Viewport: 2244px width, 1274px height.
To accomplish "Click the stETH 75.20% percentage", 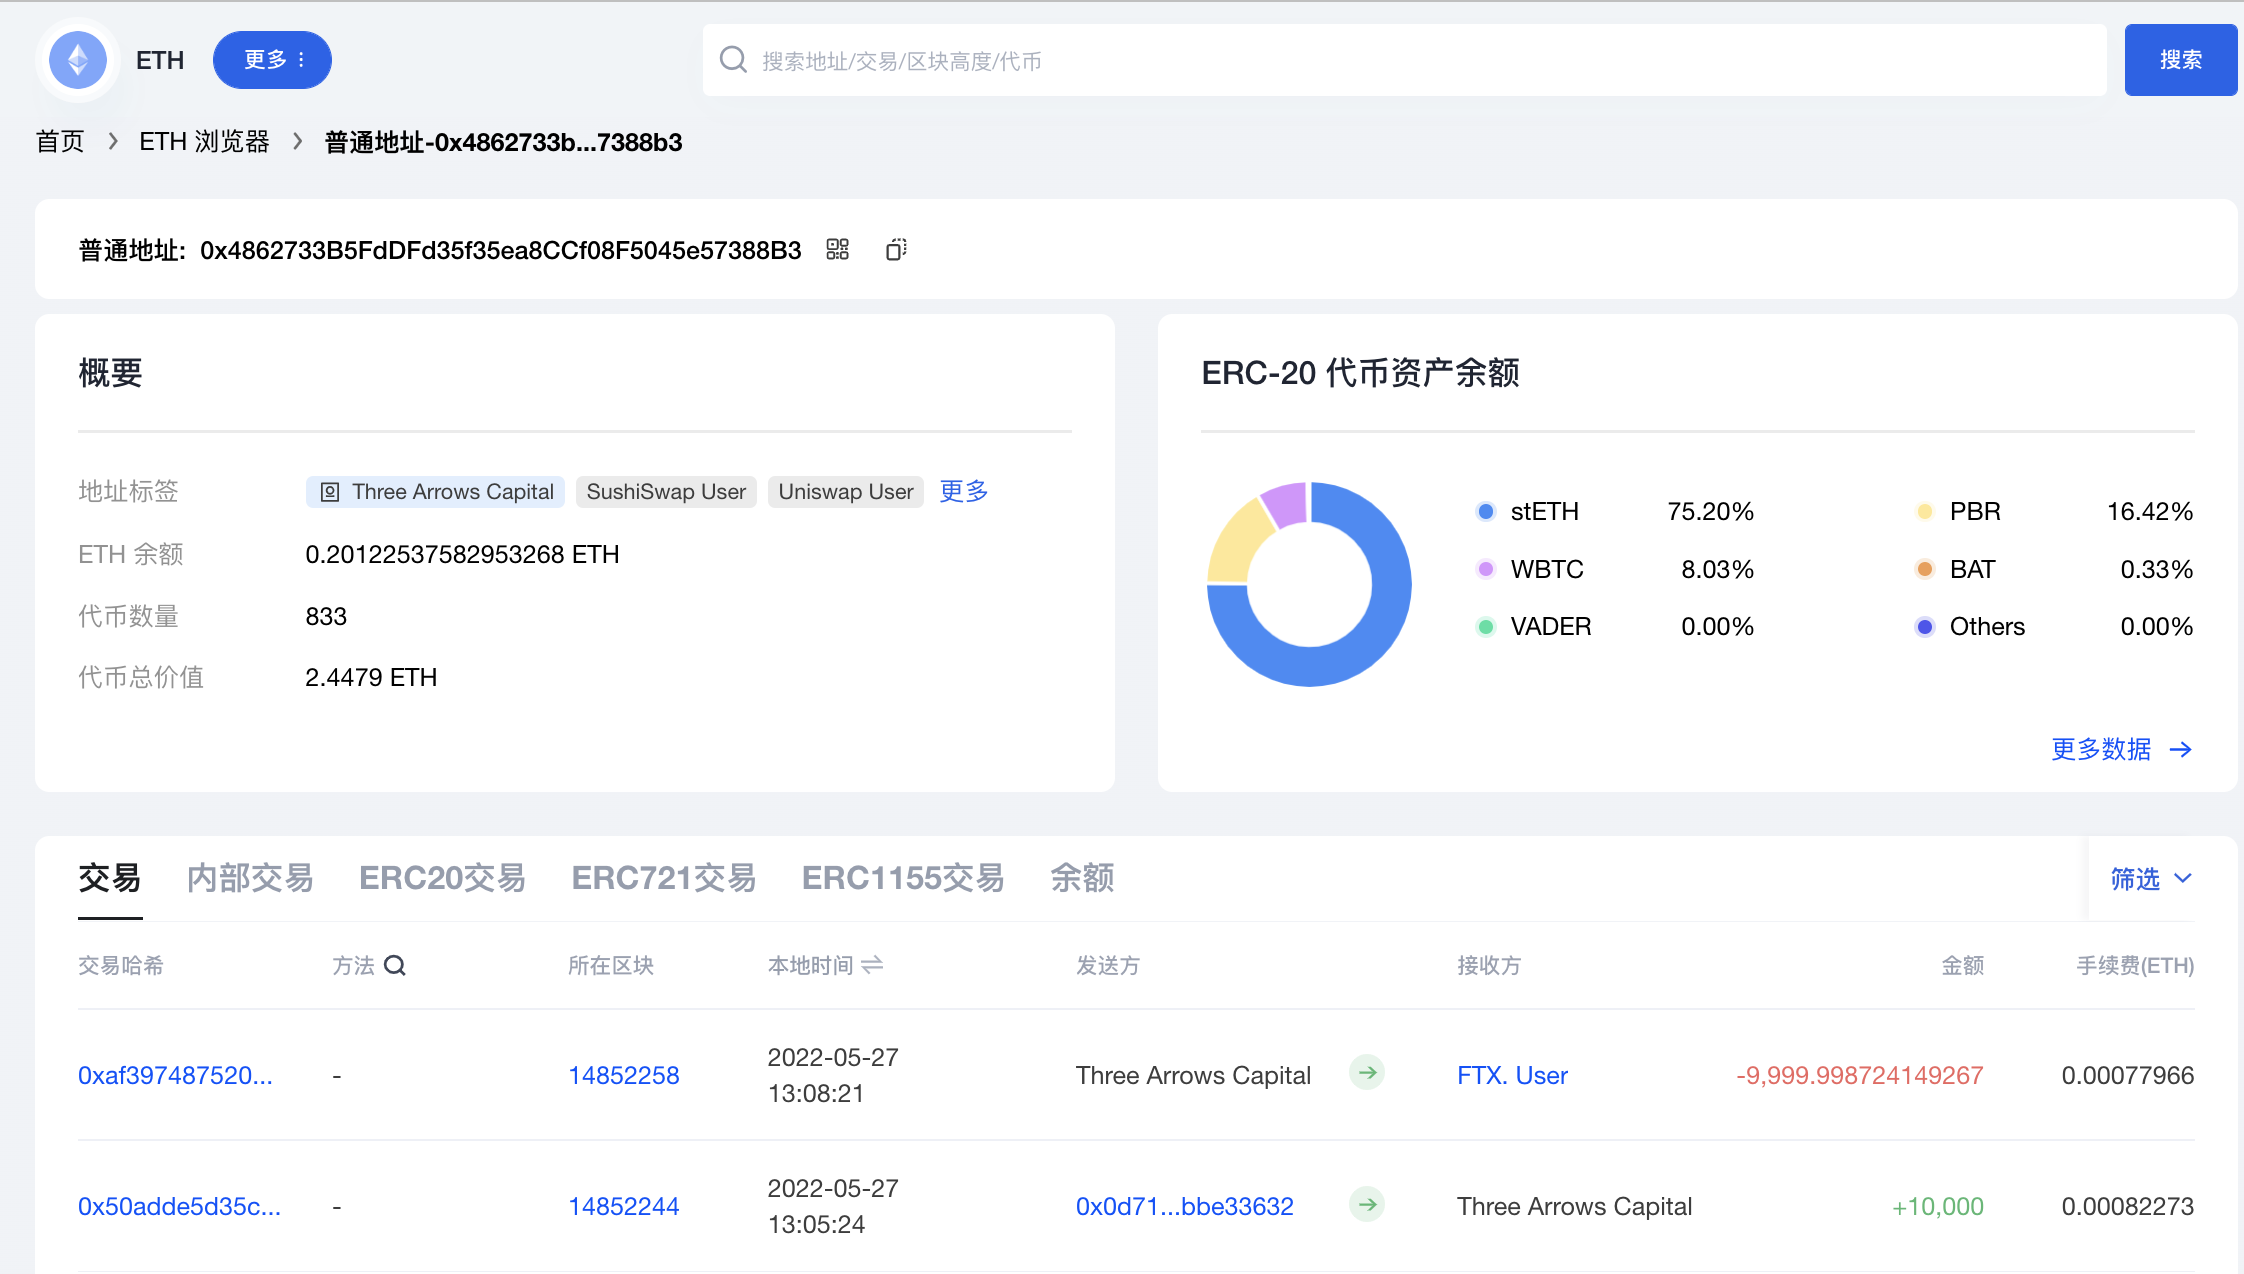I will tap(1710, 512).
